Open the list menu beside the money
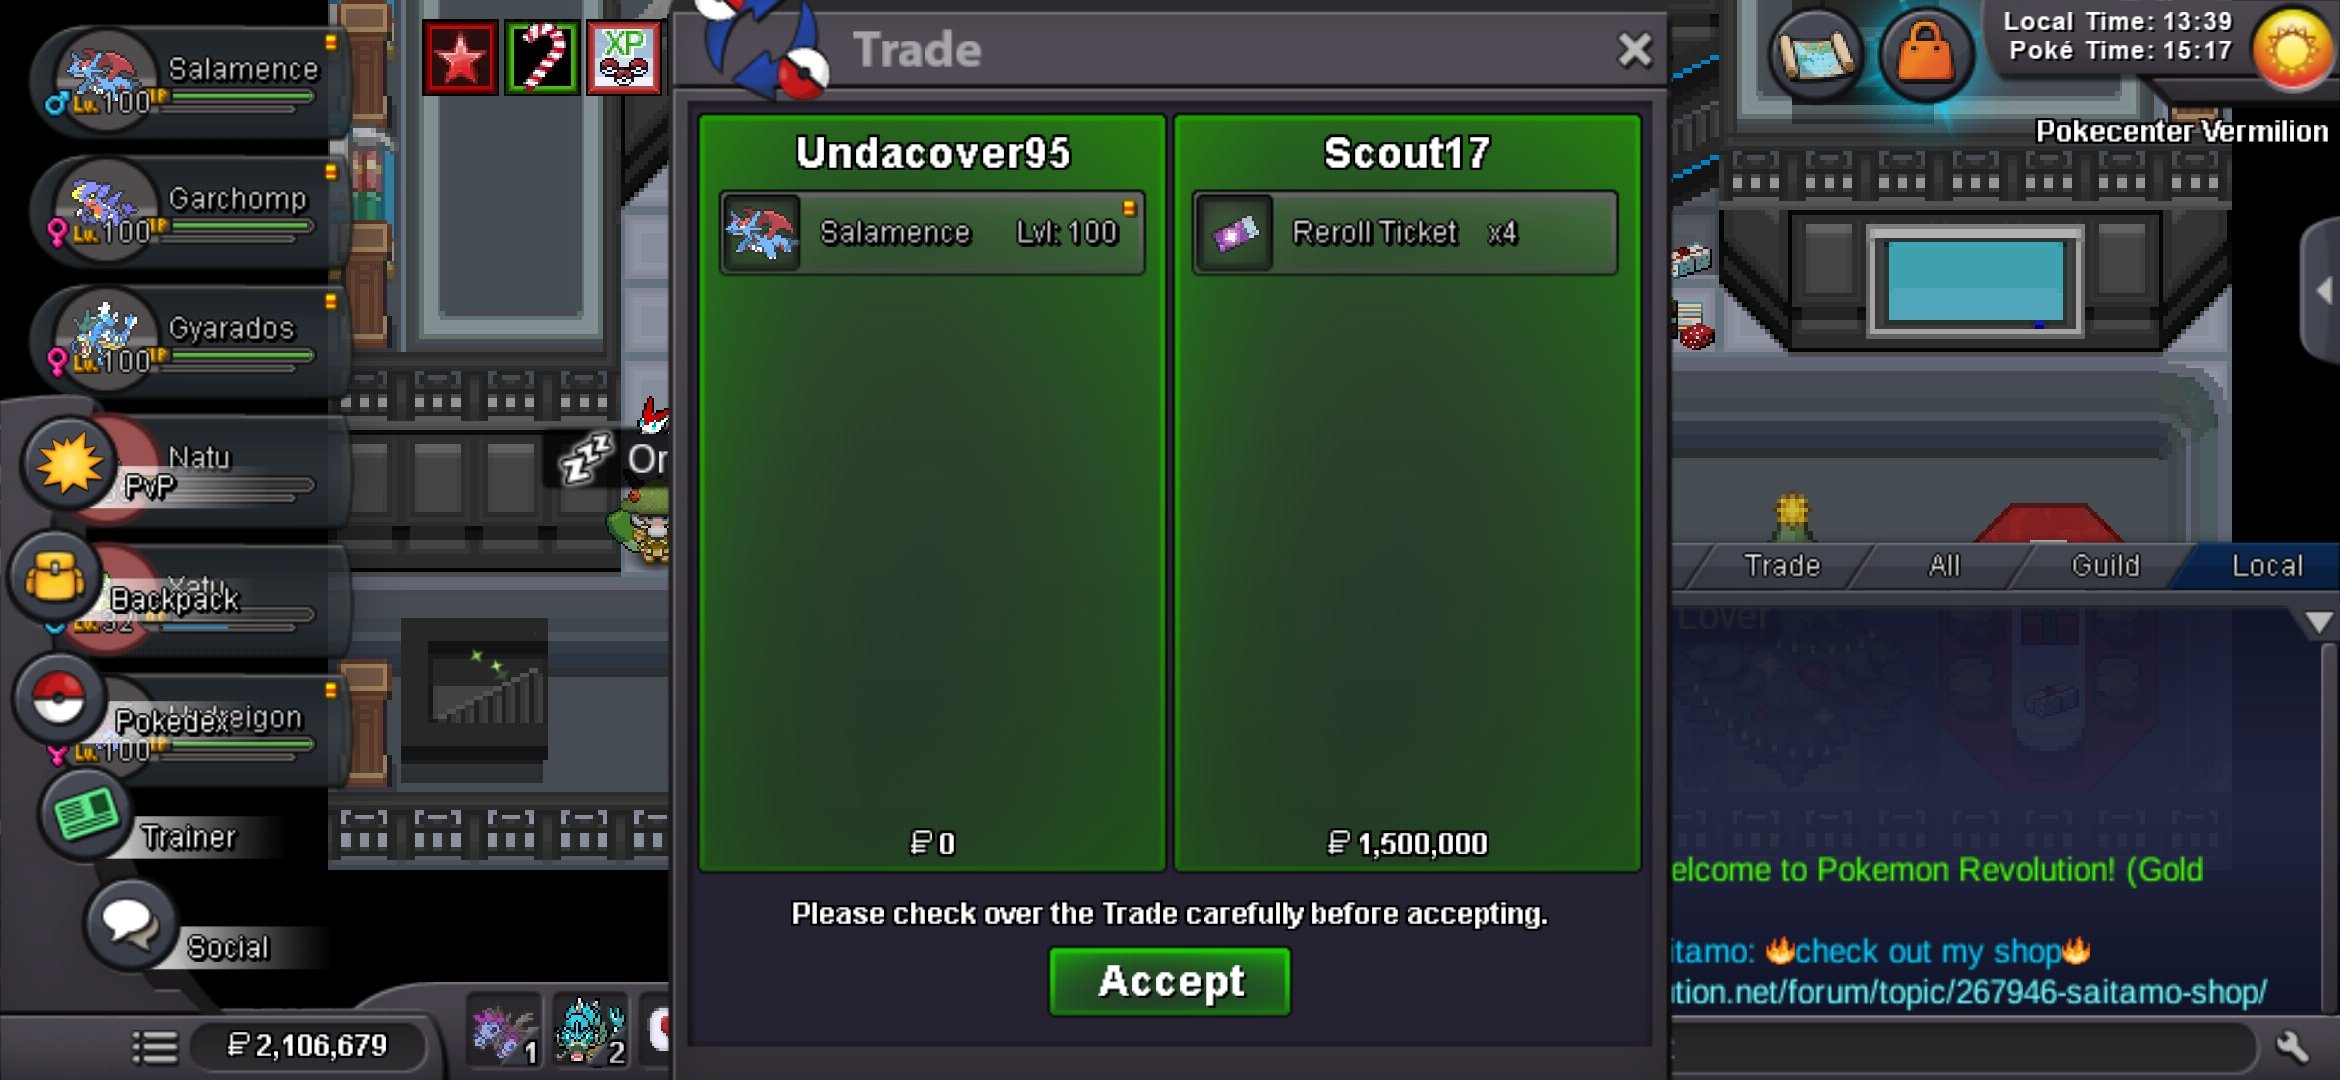Screen dimensions: 2340x1080 pos(155,1047)
